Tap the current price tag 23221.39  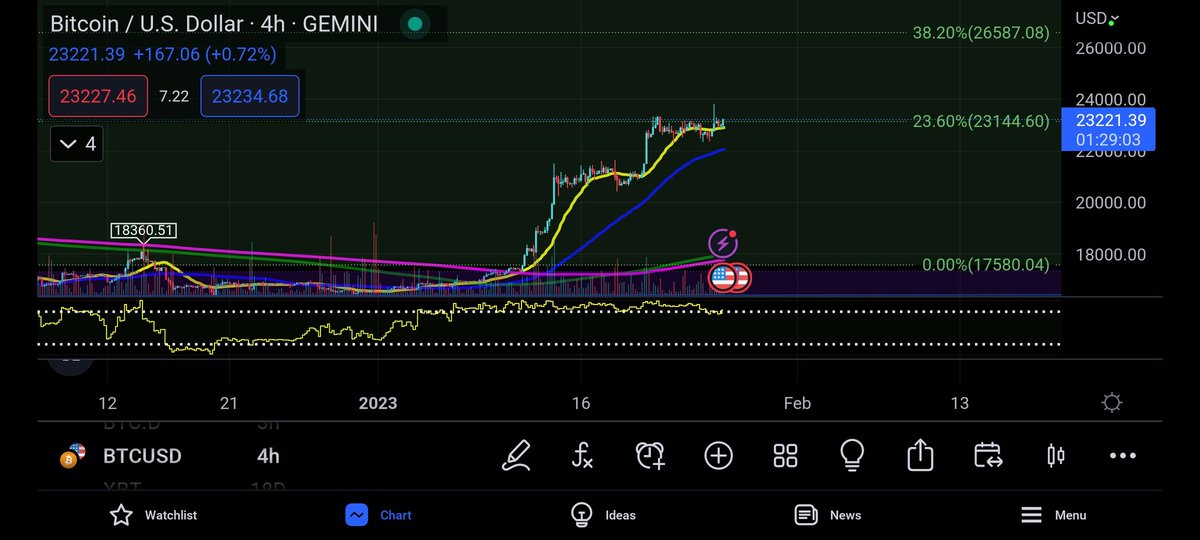1109,129
